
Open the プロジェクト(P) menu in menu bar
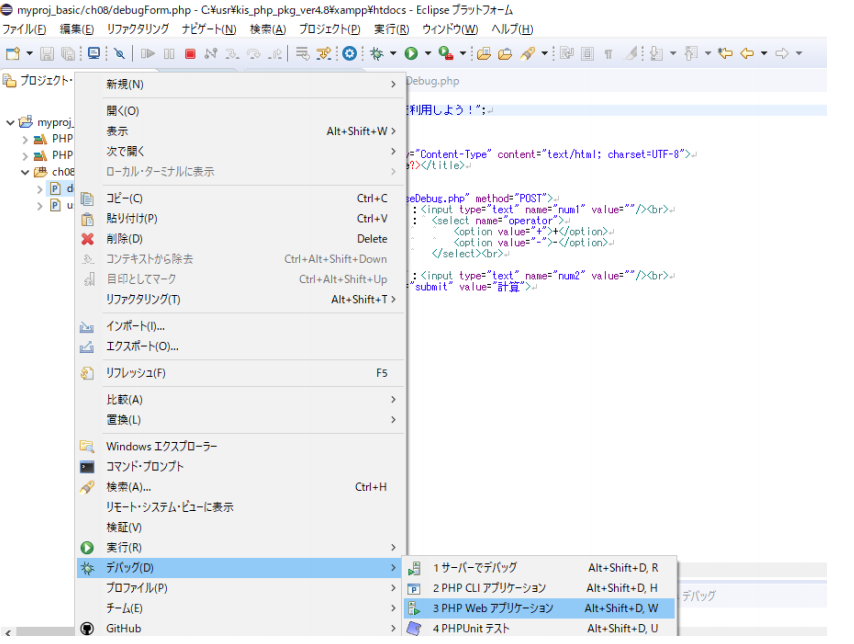329,29
